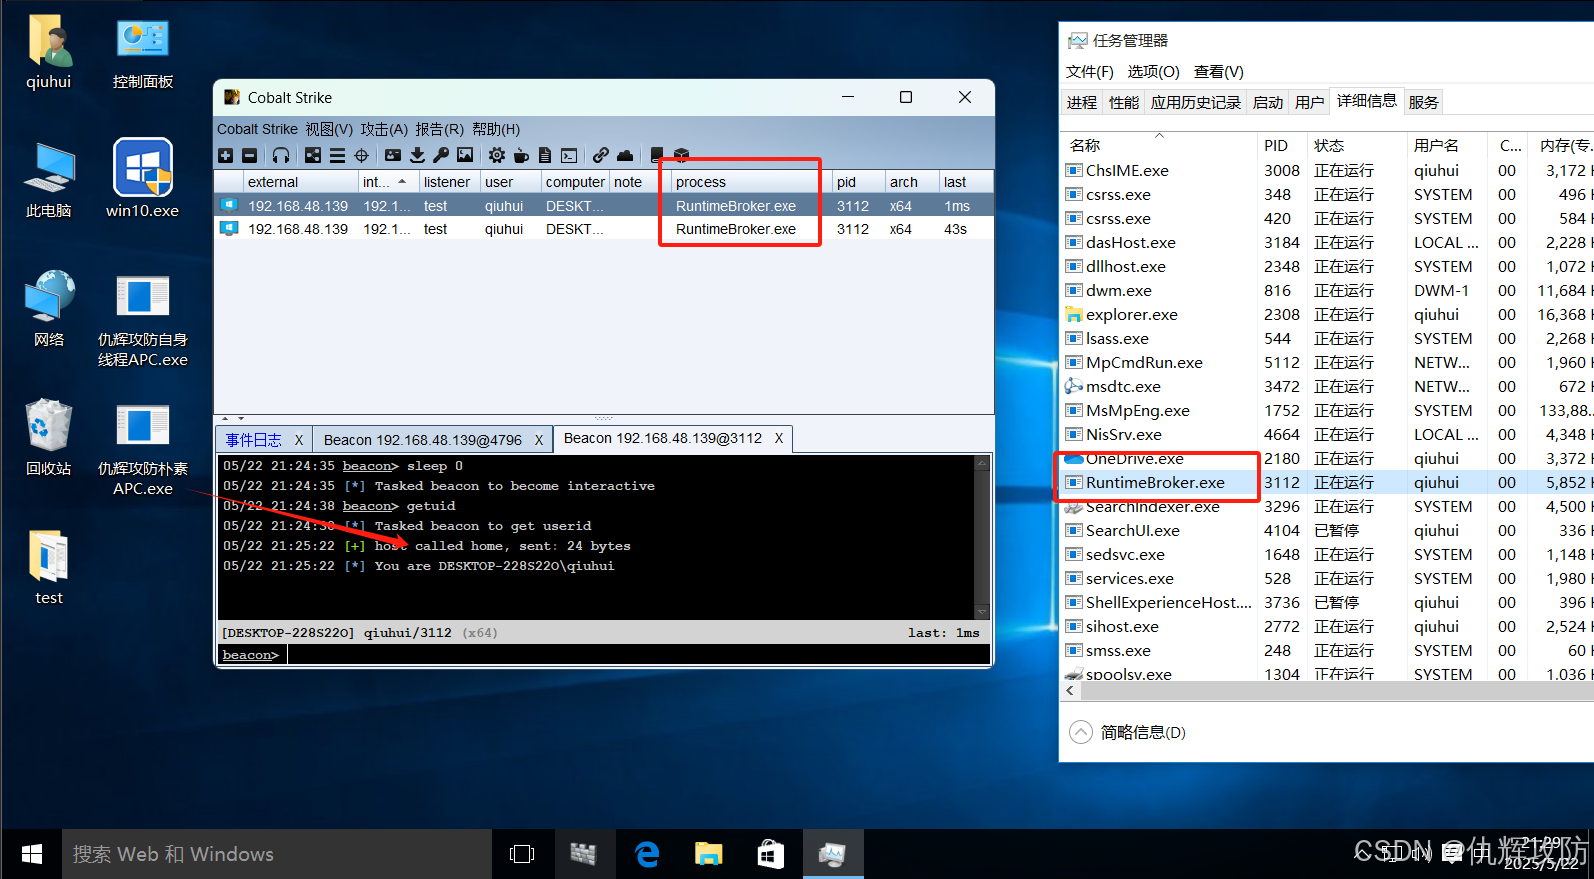This screenshot has height=879, width=1594.
Task: Open help book icon in Cobalt Strike toolbar
Action: coord(657,155)
